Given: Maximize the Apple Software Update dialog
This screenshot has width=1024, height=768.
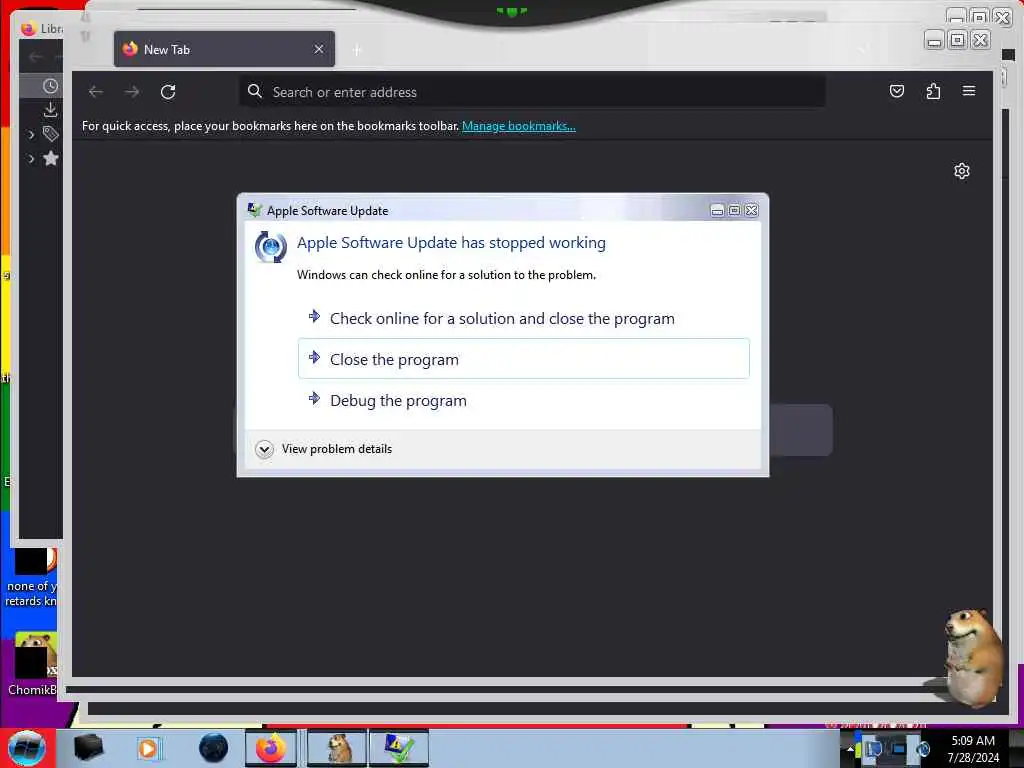Looking at the screenshot, I should pyautogui.click(x=734, y=210).
